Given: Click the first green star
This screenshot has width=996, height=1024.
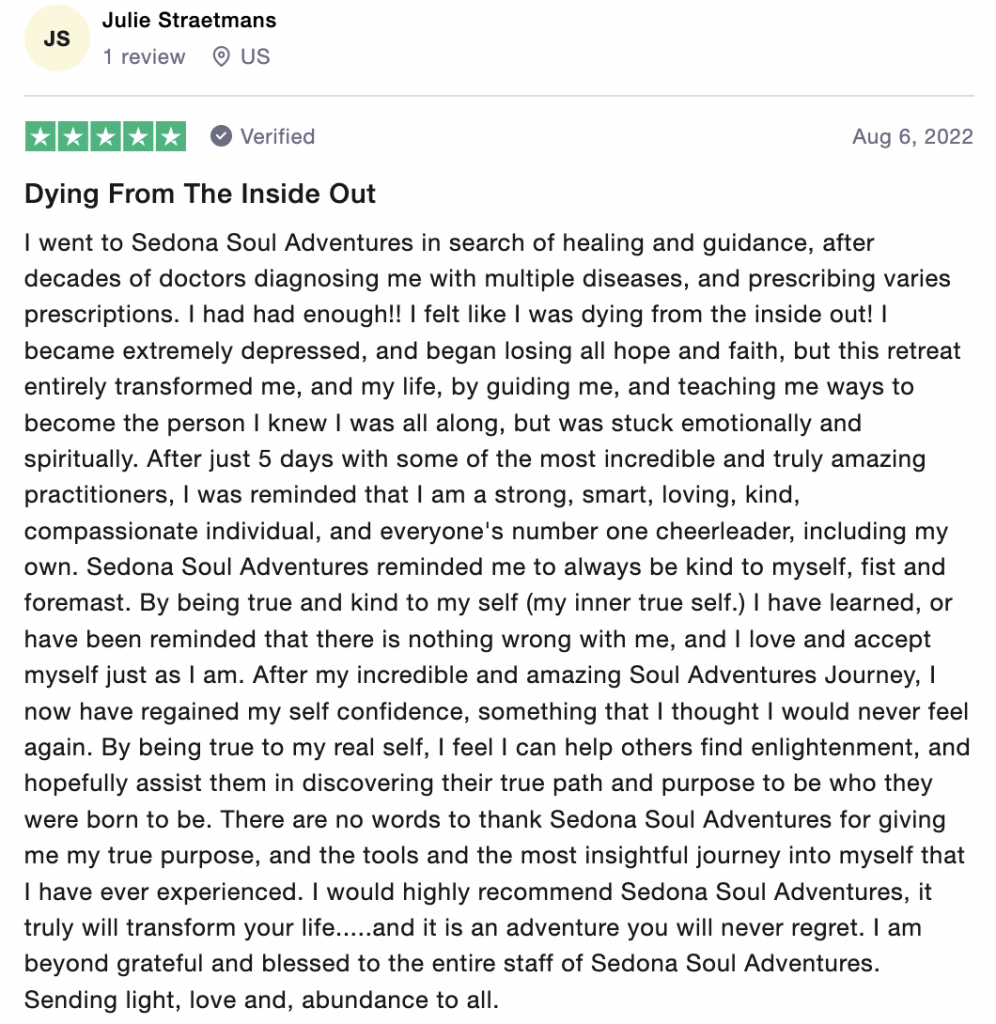Looking at the screenshot, I should [40, 136].
